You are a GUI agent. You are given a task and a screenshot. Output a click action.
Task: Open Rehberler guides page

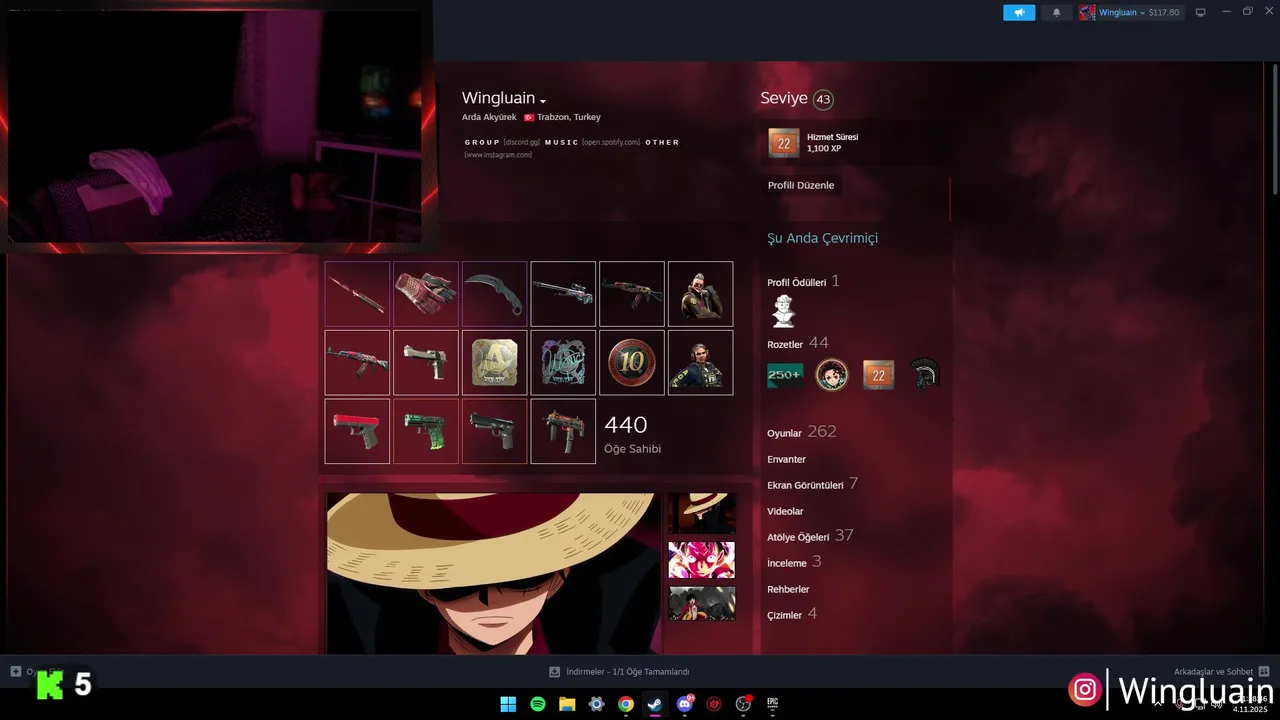pyautogui.click(x=788, y=589)
